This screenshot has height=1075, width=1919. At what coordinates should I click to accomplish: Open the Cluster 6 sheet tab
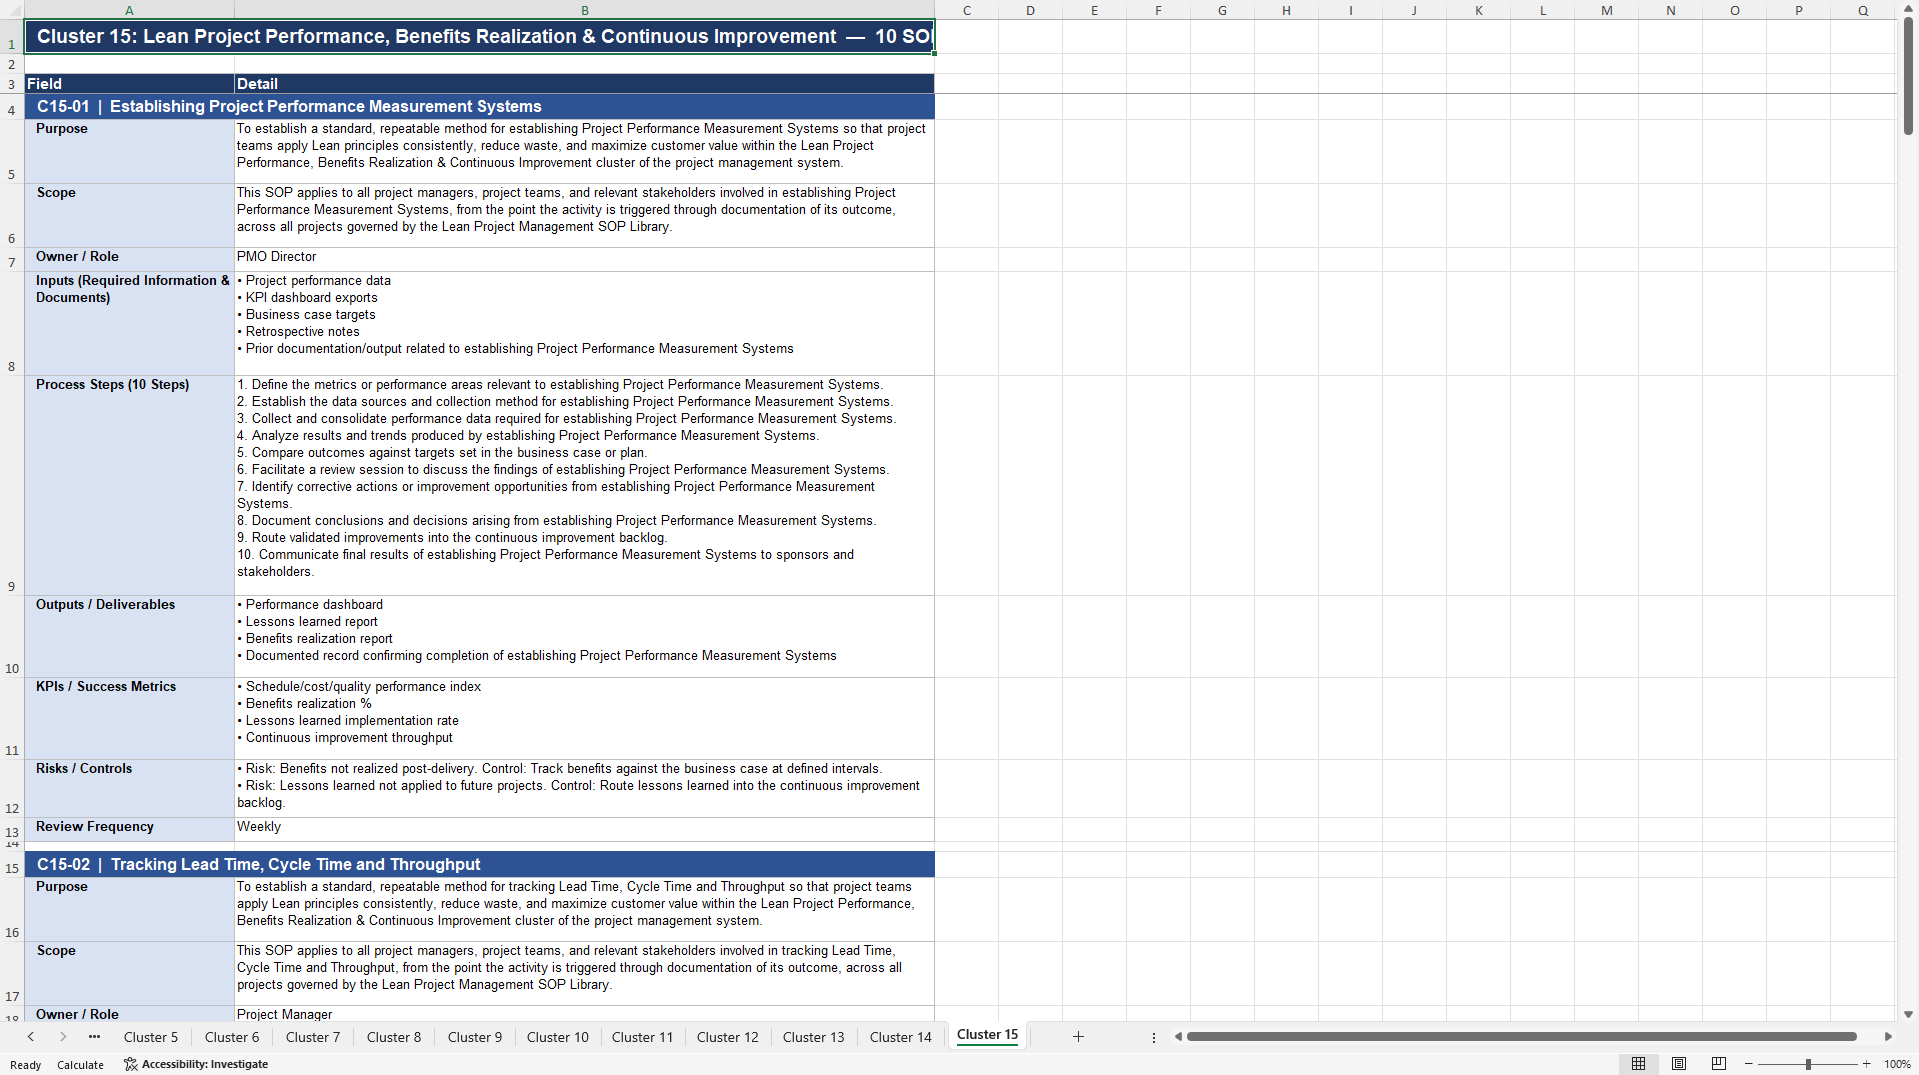[x=232, y=1037]
